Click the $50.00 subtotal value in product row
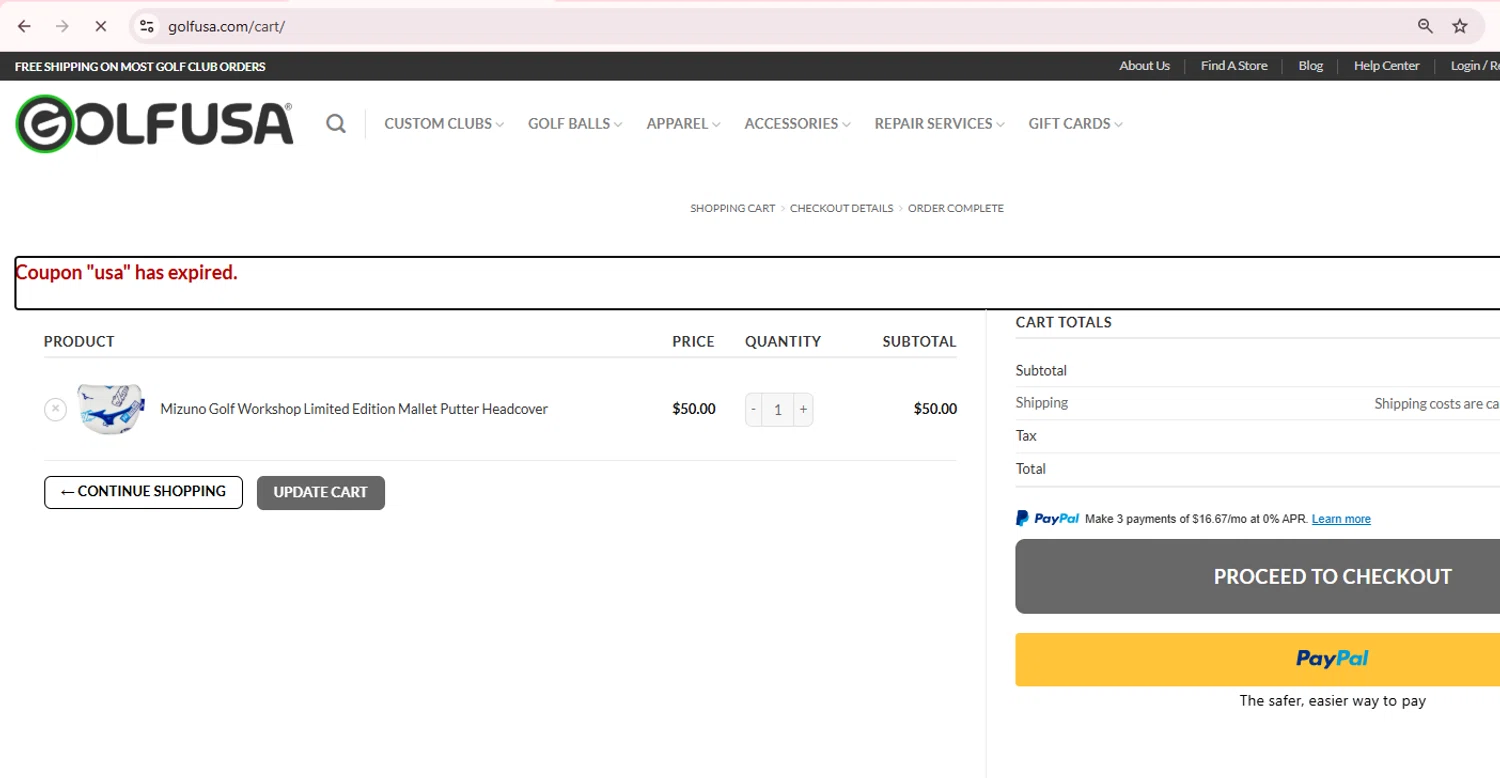The height and width of the screenshot is (778, 1500). (935, 409)
